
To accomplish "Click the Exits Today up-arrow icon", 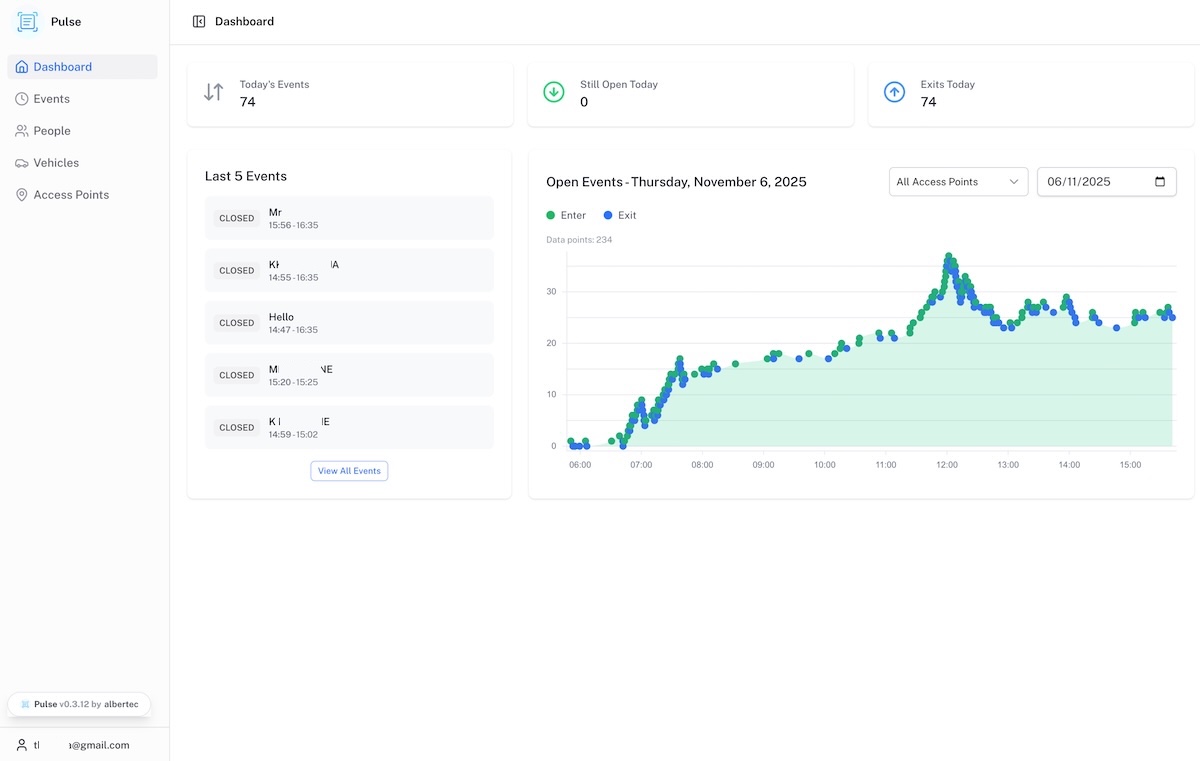I will pos(894,92).
